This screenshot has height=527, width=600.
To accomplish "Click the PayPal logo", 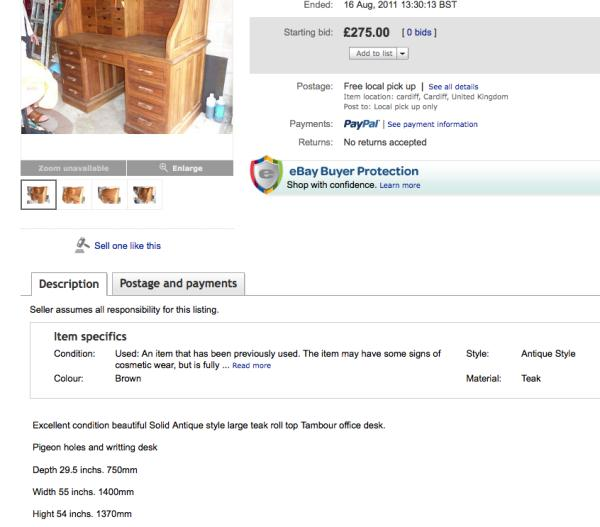I will click(x=360, y=124).
